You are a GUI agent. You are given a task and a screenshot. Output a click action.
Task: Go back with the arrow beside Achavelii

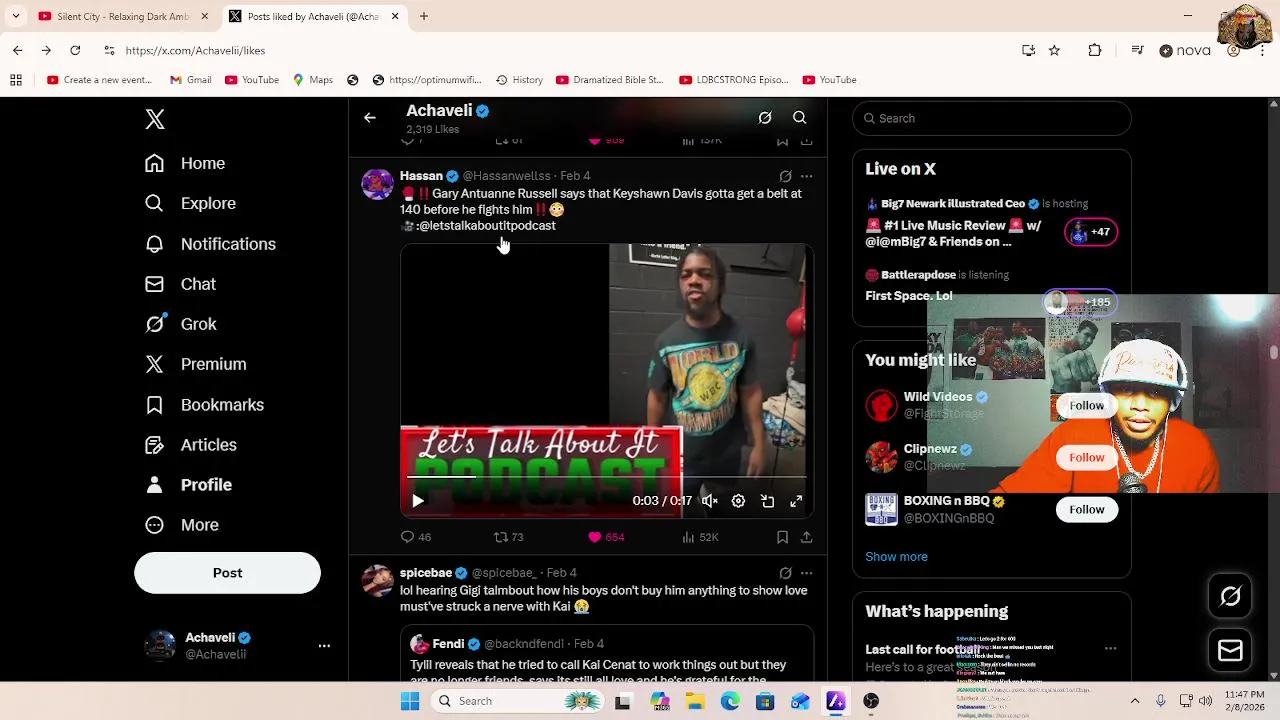[x=370, y=118]
